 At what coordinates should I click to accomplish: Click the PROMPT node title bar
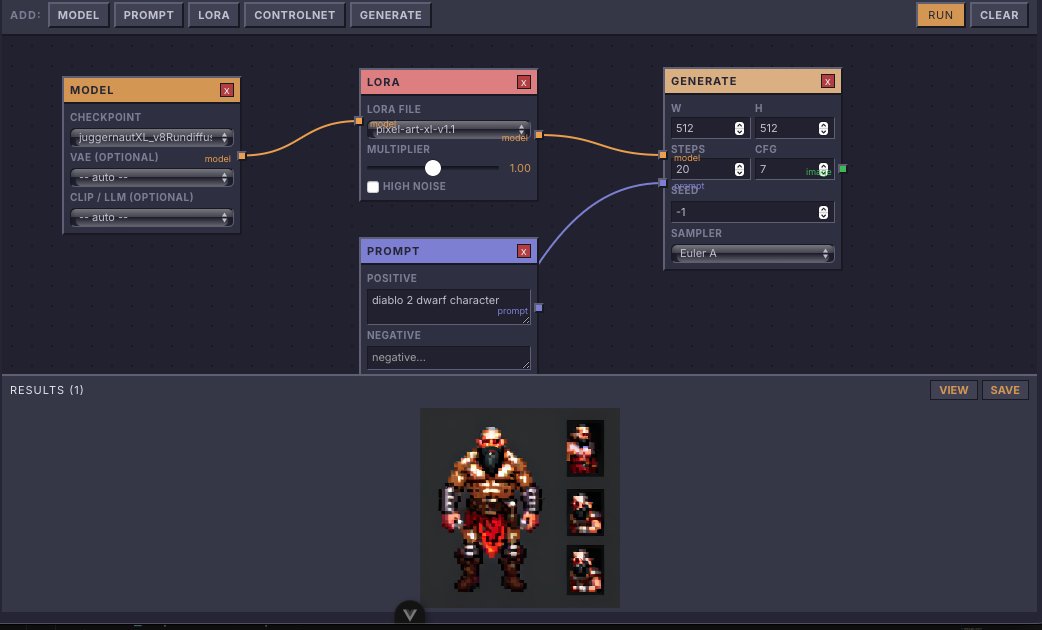449,251
